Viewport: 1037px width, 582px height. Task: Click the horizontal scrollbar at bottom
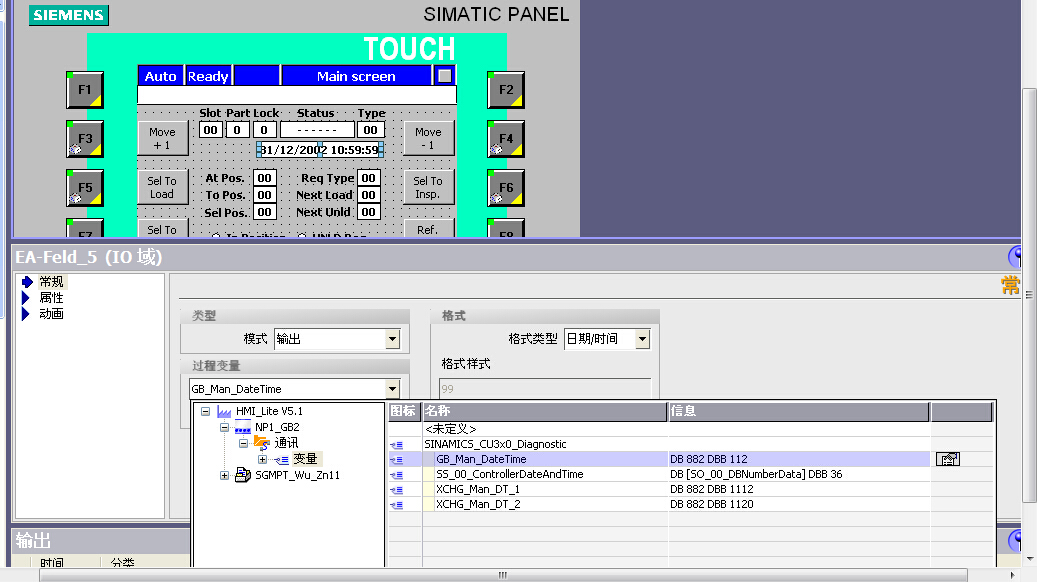tap(503, 575)
